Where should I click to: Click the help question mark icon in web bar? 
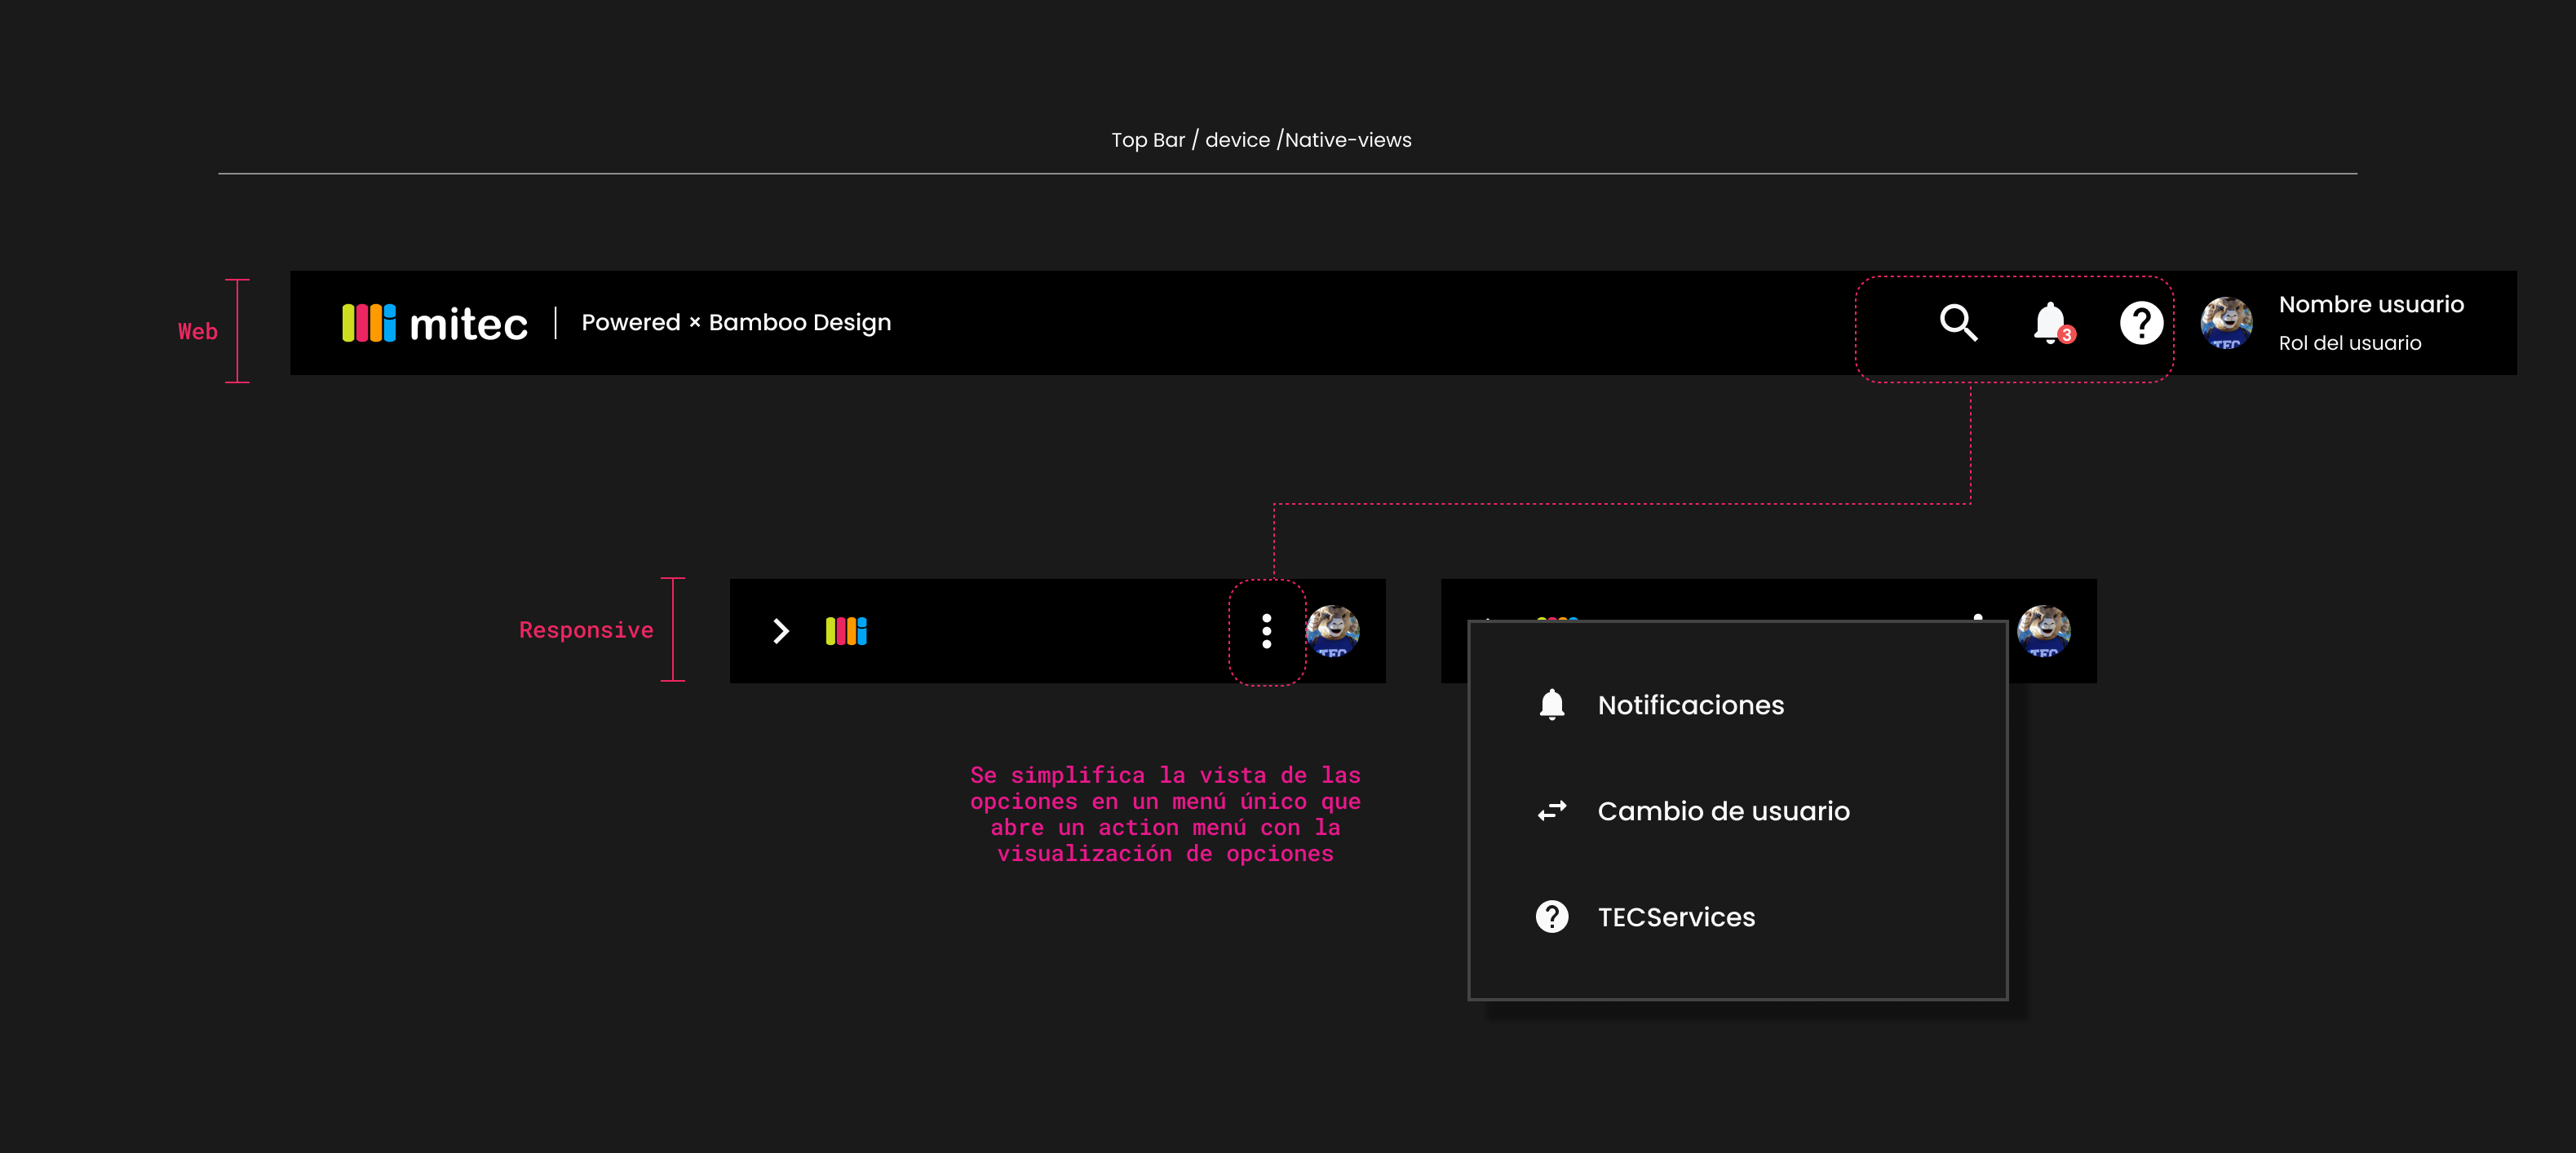click(x=2141, y=323)
